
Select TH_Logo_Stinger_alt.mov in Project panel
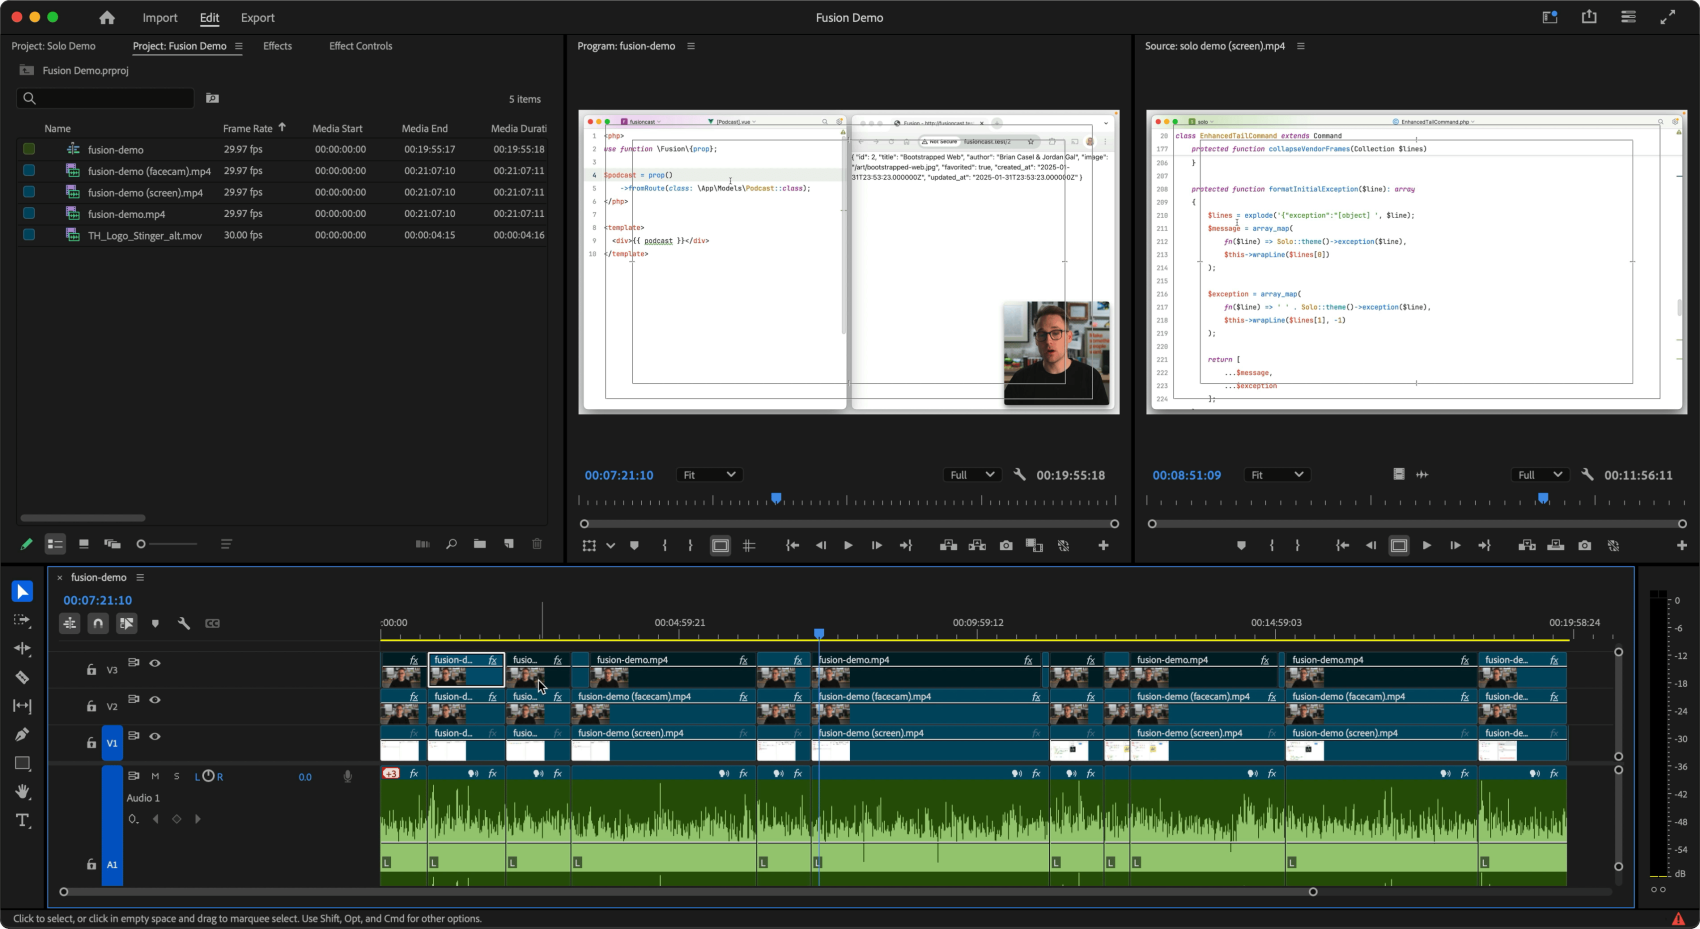tap(145, 236)
